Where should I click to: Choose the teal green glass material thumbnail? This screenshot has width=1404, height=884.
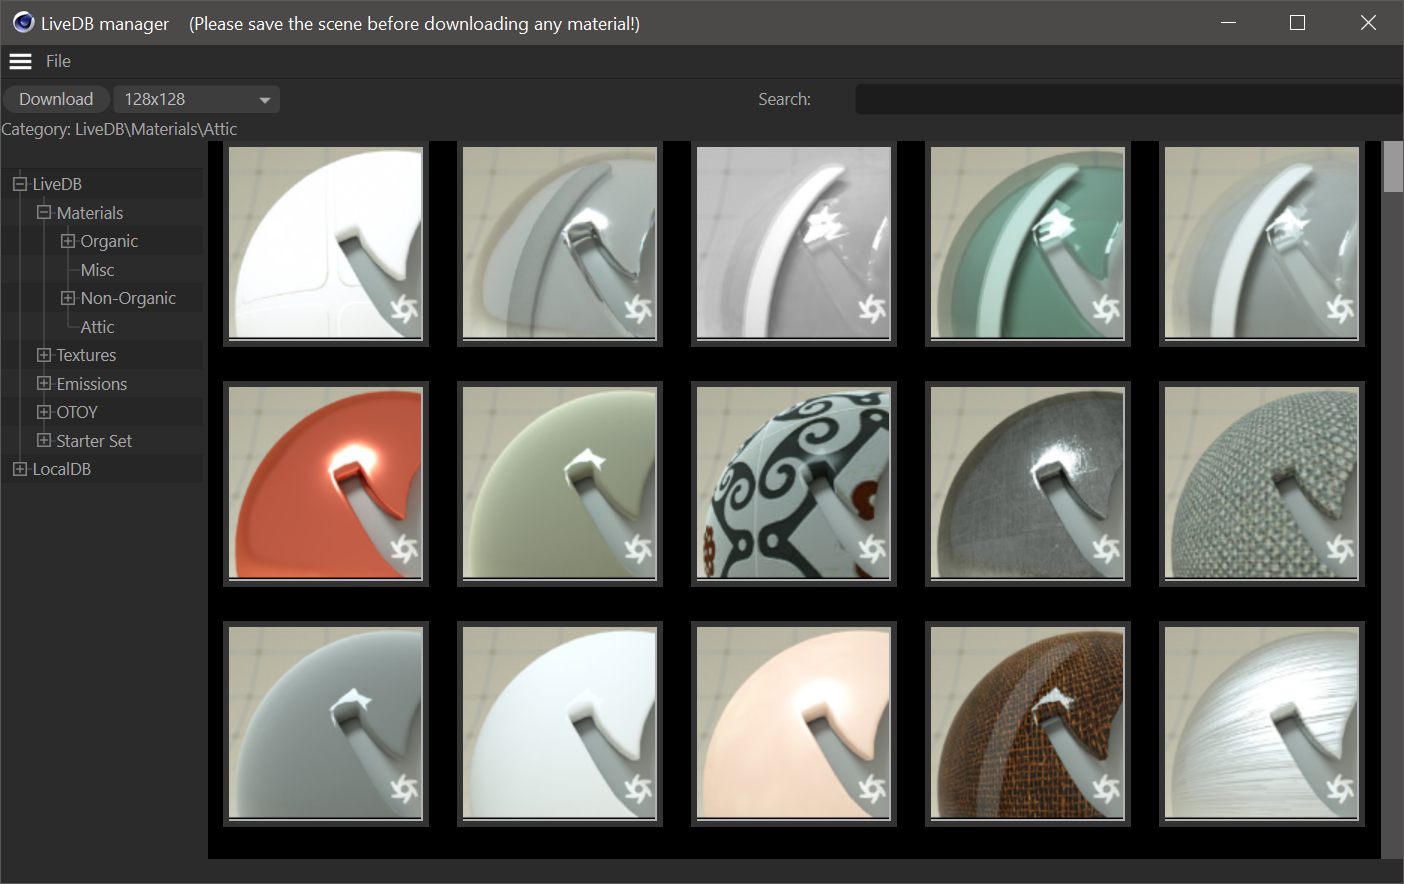point(1027,243)
